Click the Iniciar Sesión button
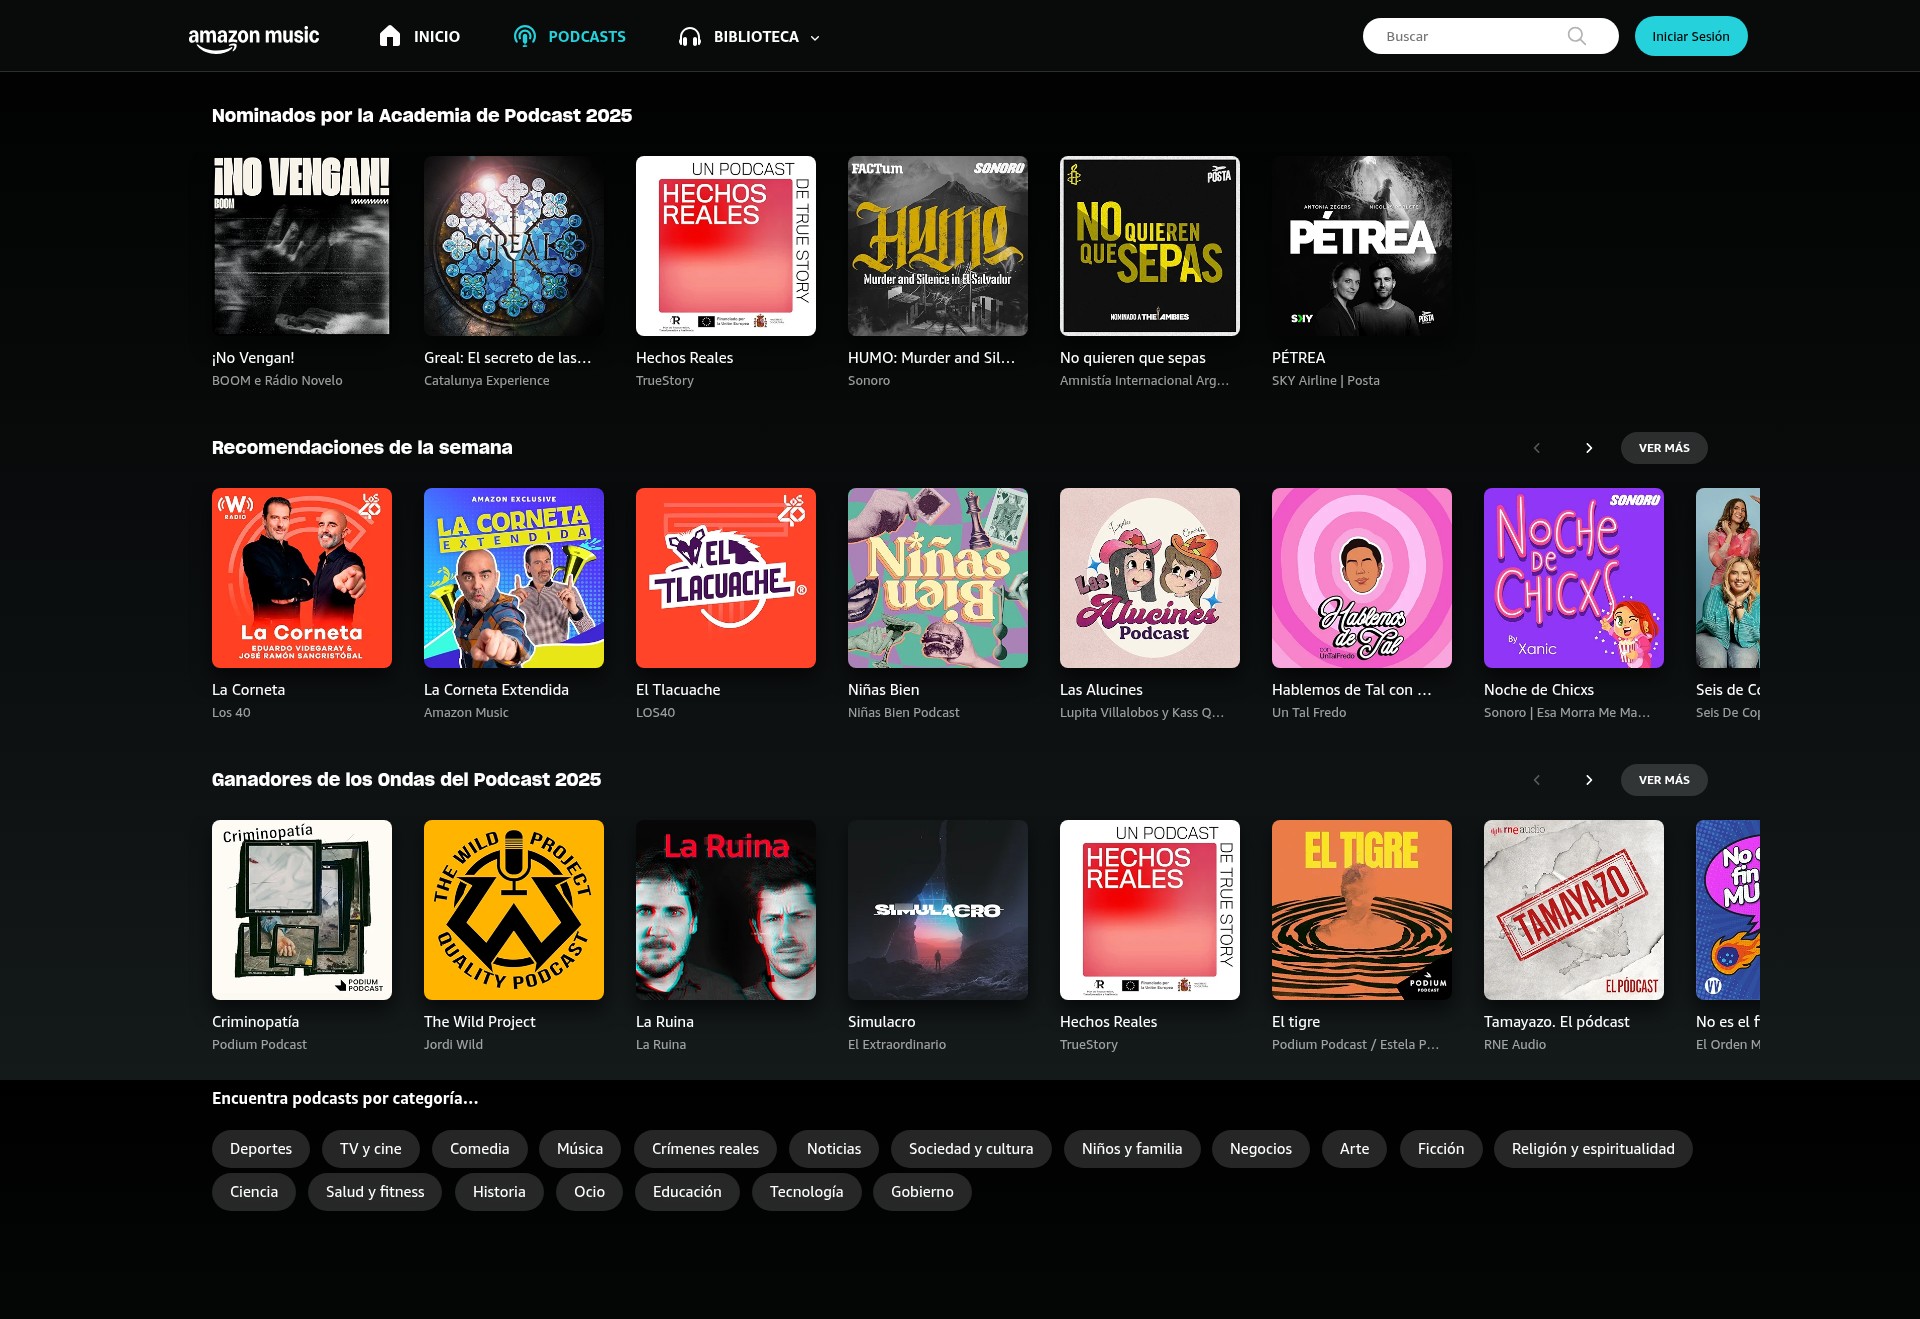 tap(1691, 36)
